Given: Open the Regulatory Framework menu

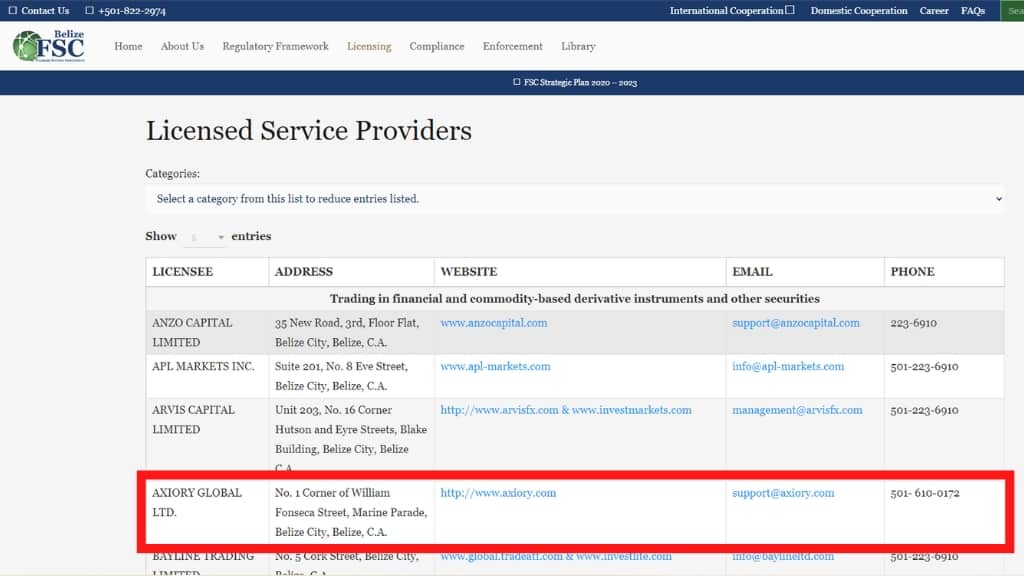Looking at the screenshot, I should coord(276,46).
